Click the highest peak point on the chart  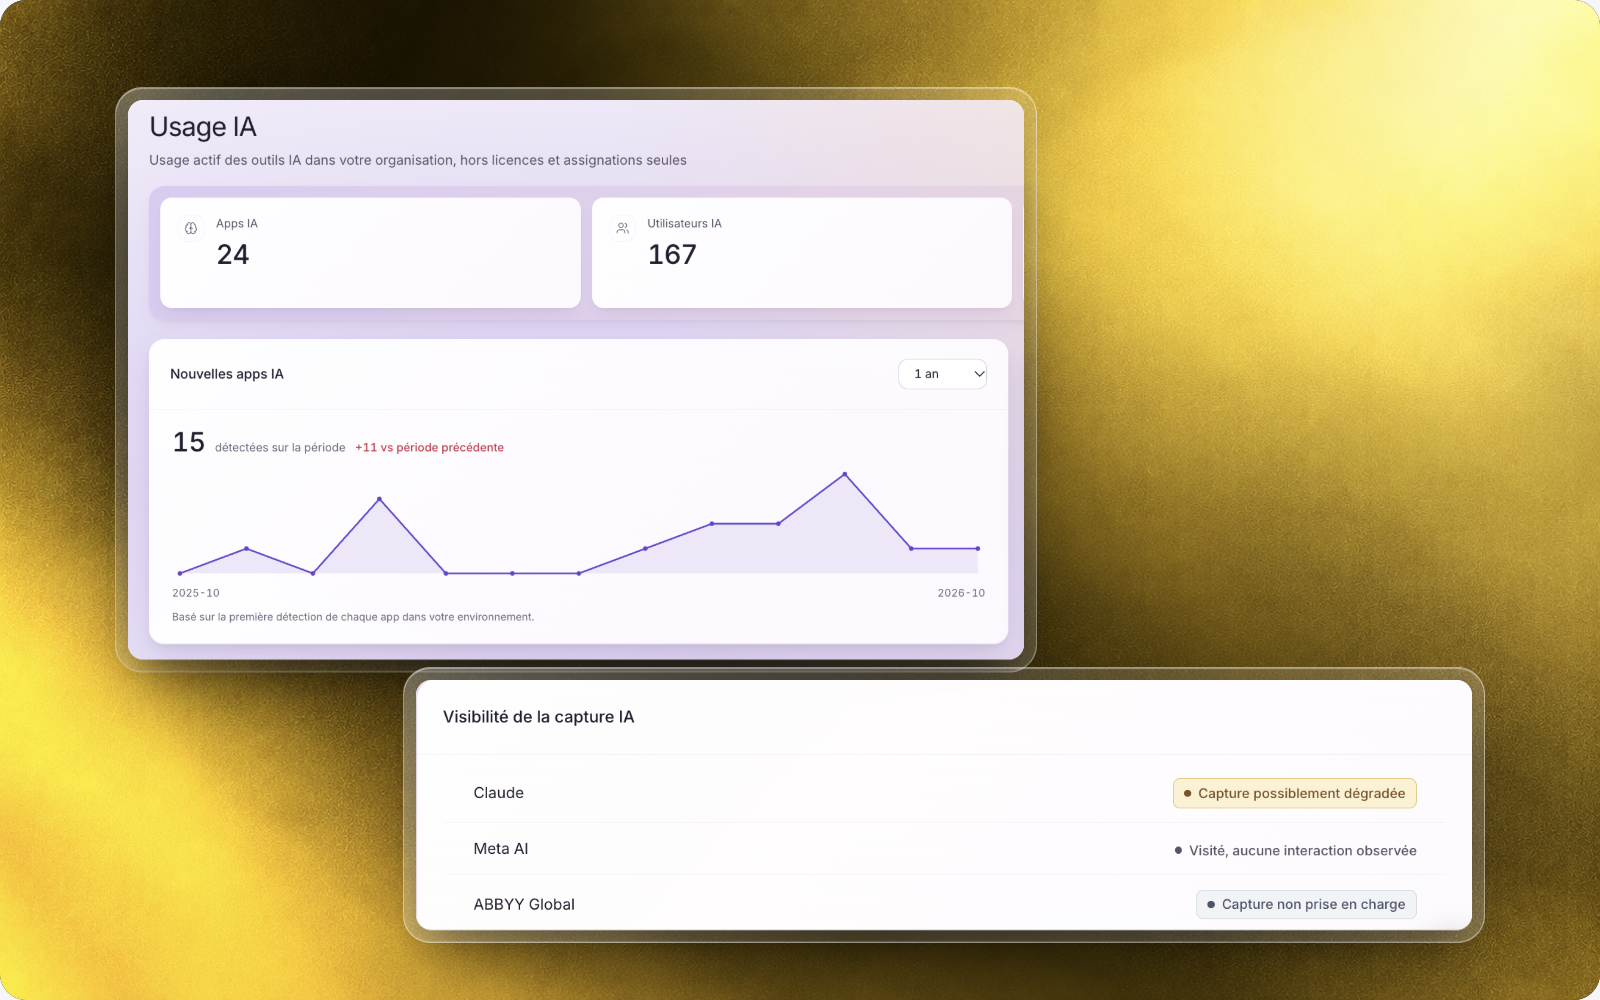pyautogui.click(x=845, y=474)
